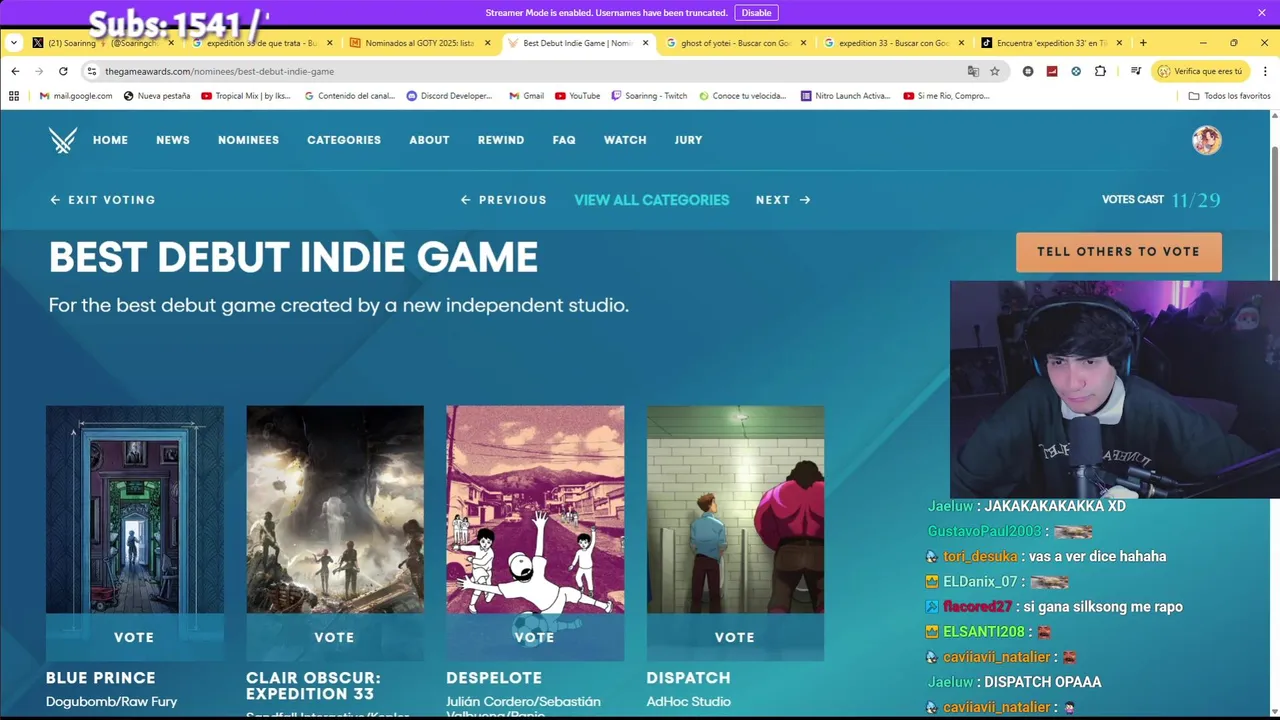This screenshot has height=720, width=1280.
Task: Switch to ghost of yotei search tab
Action: tap(736, 43)
